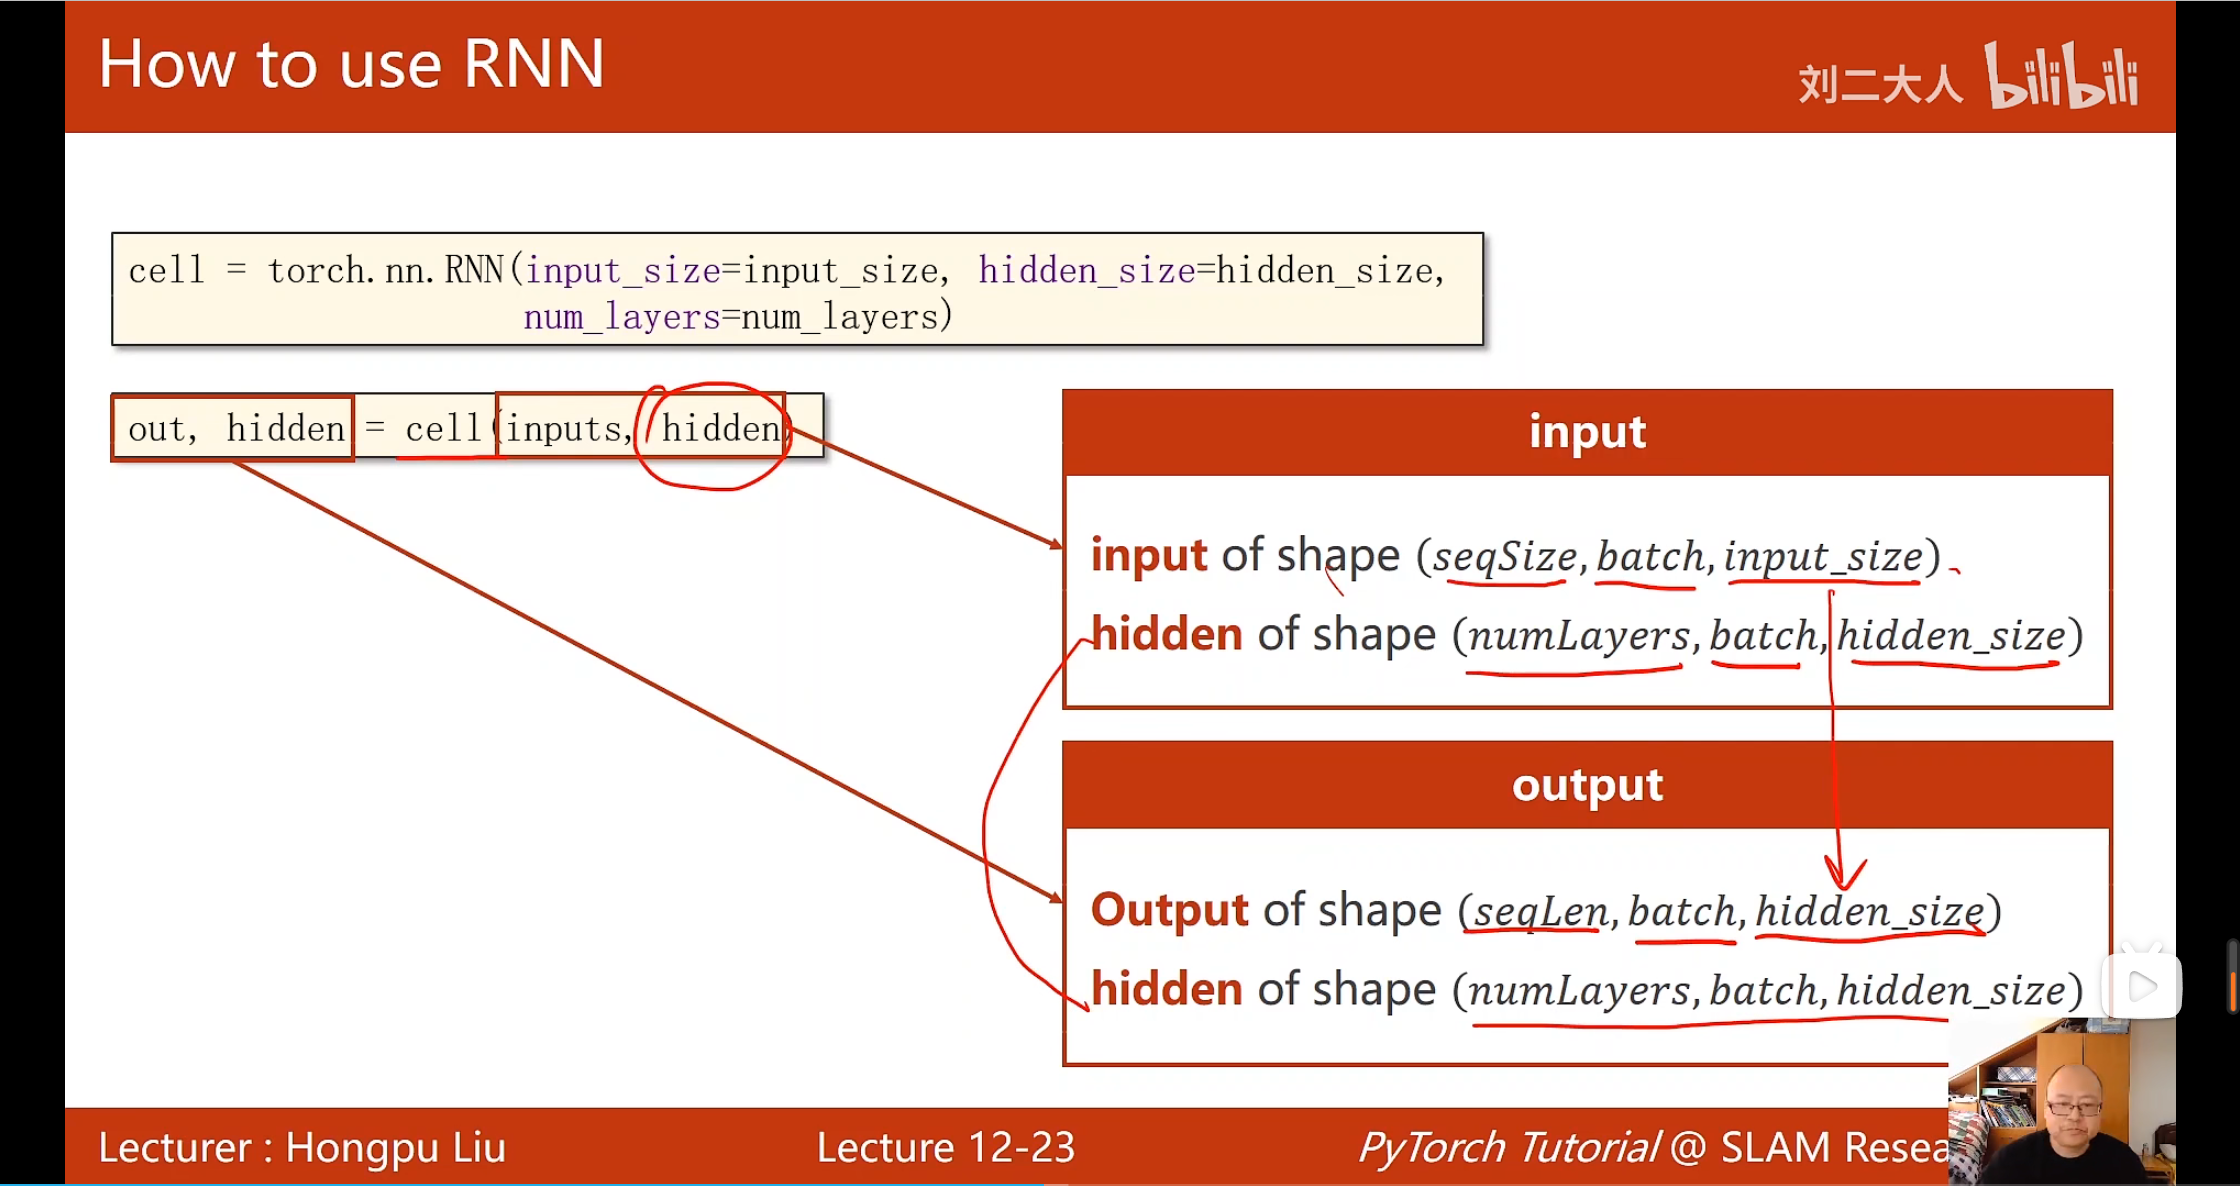Click the uploader name 刘二大人 watermark
This screenshot has width=2240, height=1186.
pyautogui.click(x=1879, y=85)
